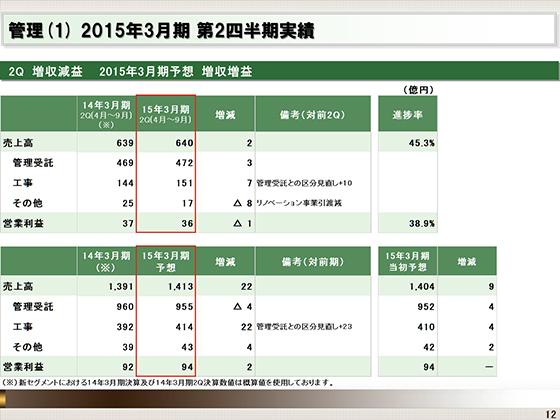Click the 45.3% progress rate cell

click(421, 143)
